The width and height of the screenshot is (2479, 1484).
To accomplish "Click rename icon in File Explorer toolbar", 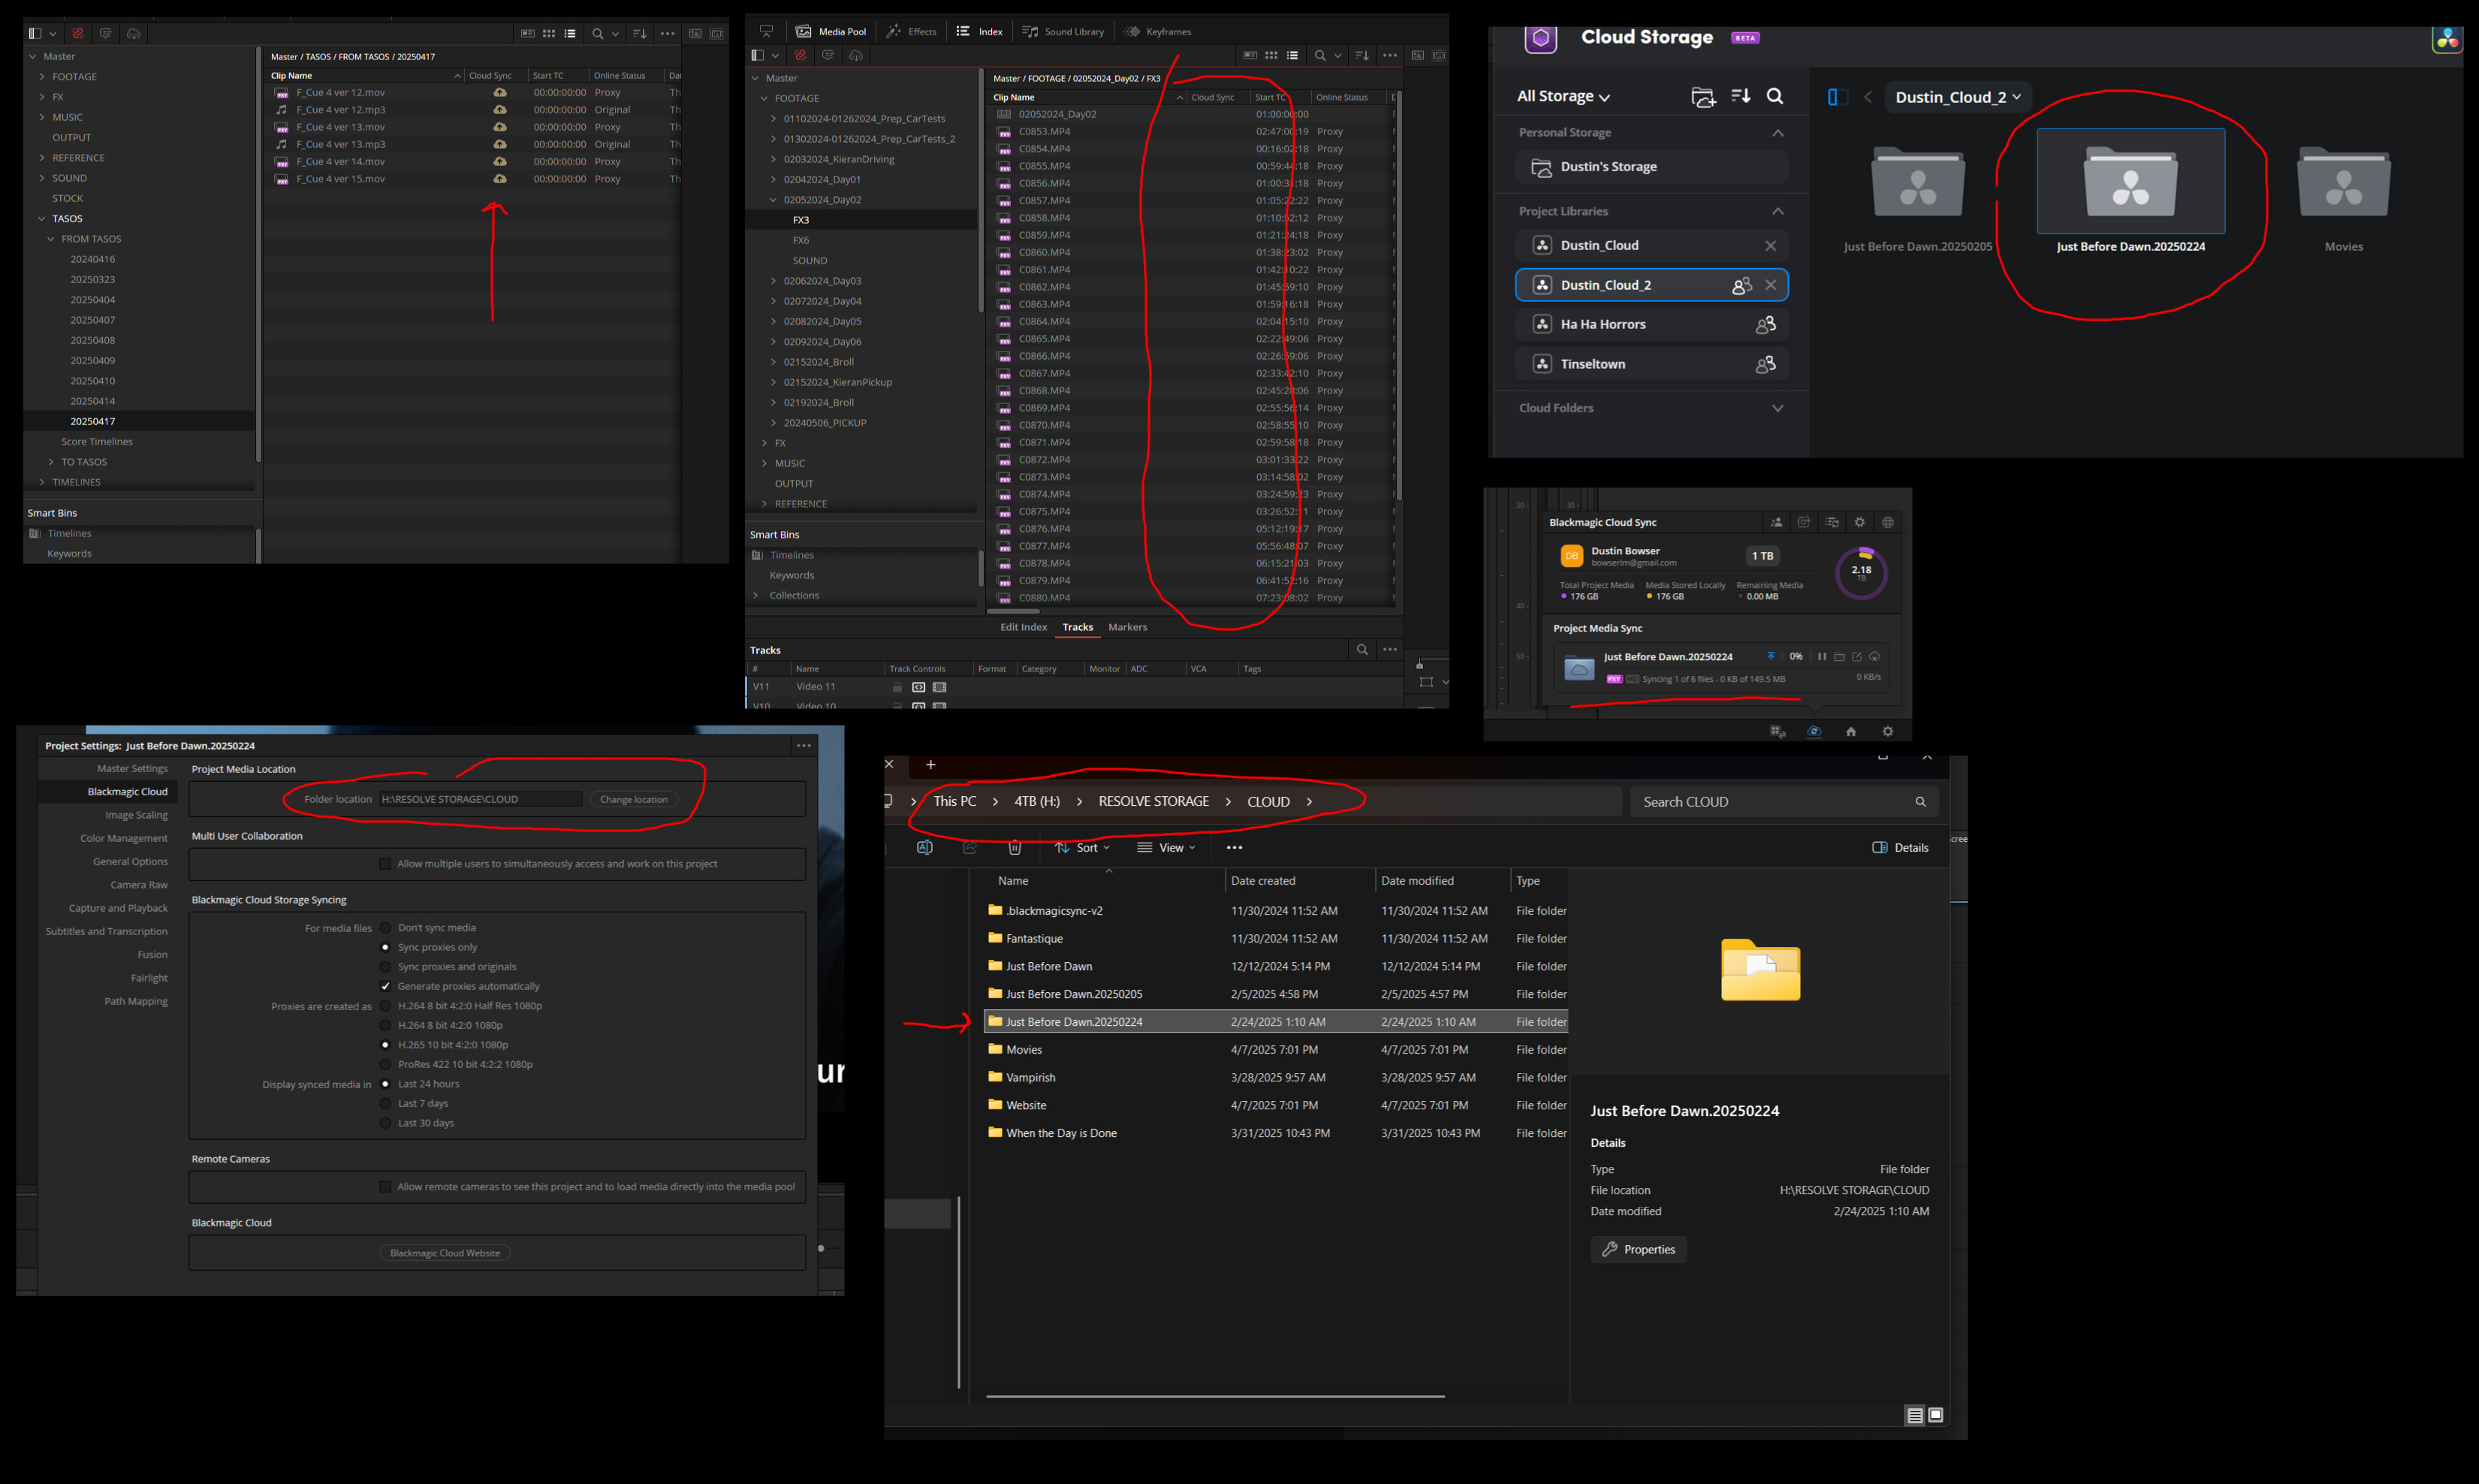I will pyautogui.click(x=925, y=848).
